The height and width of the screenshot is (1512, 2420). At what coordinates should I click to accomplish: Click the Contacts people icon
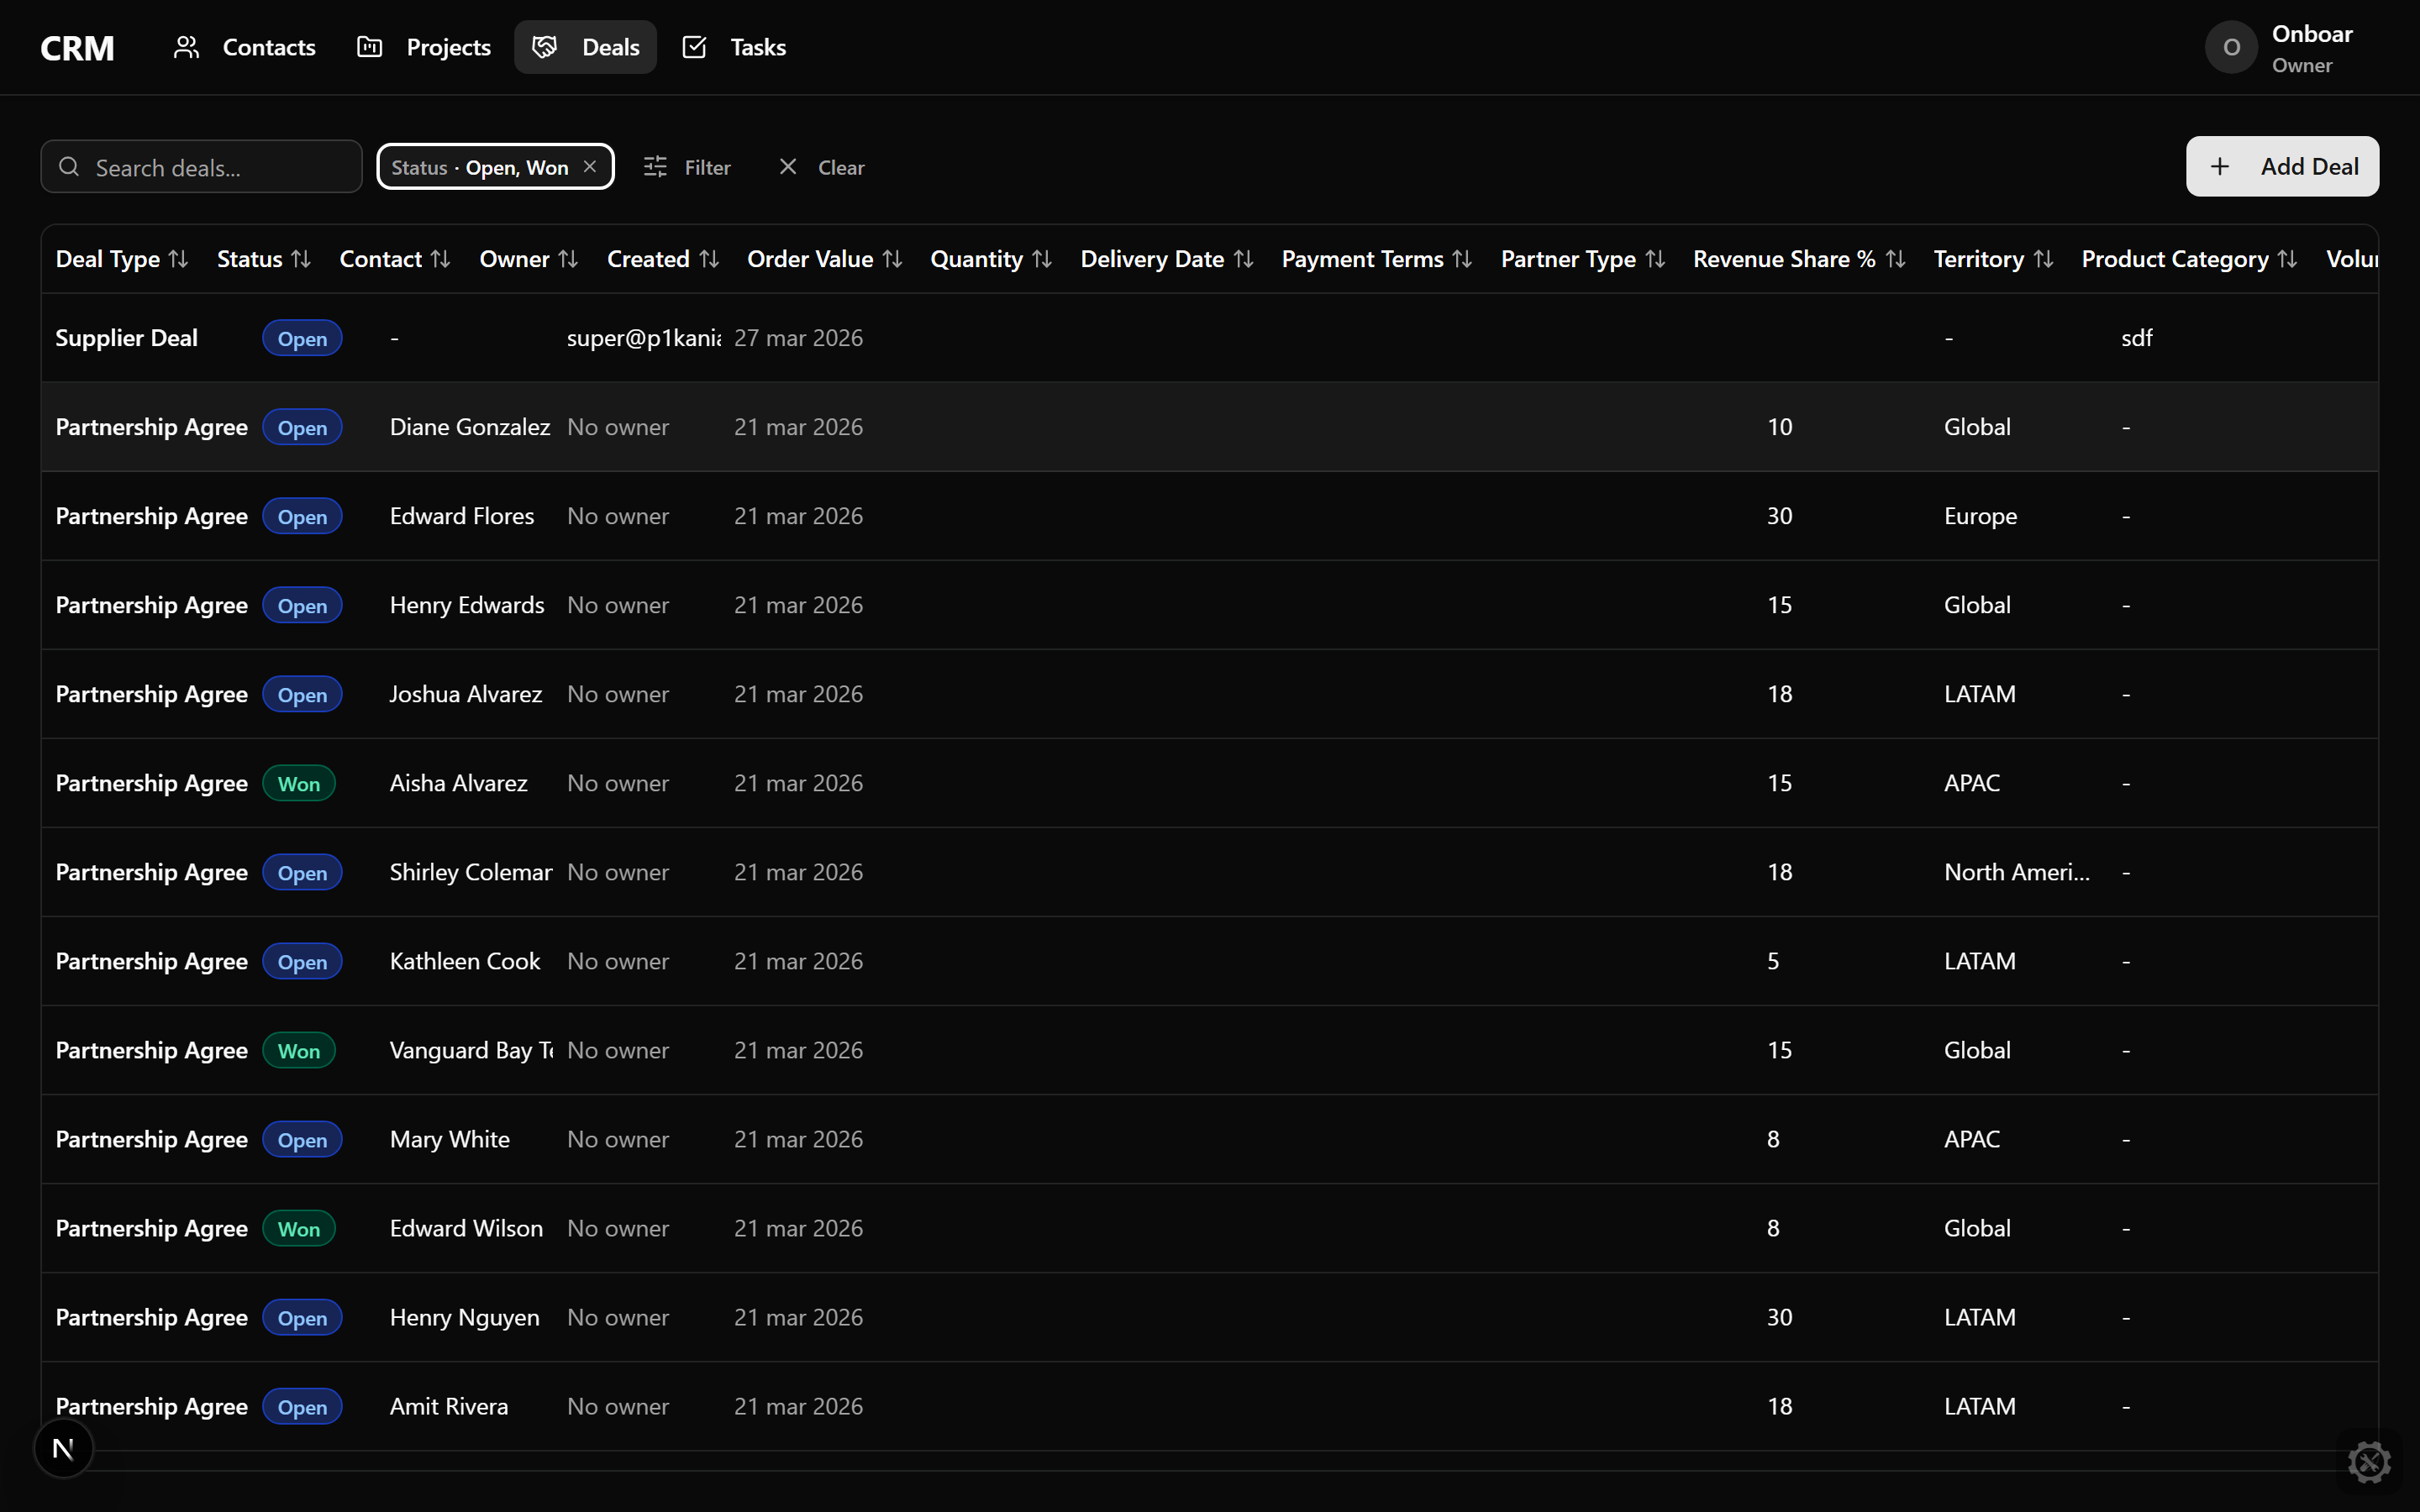[186, 47]
